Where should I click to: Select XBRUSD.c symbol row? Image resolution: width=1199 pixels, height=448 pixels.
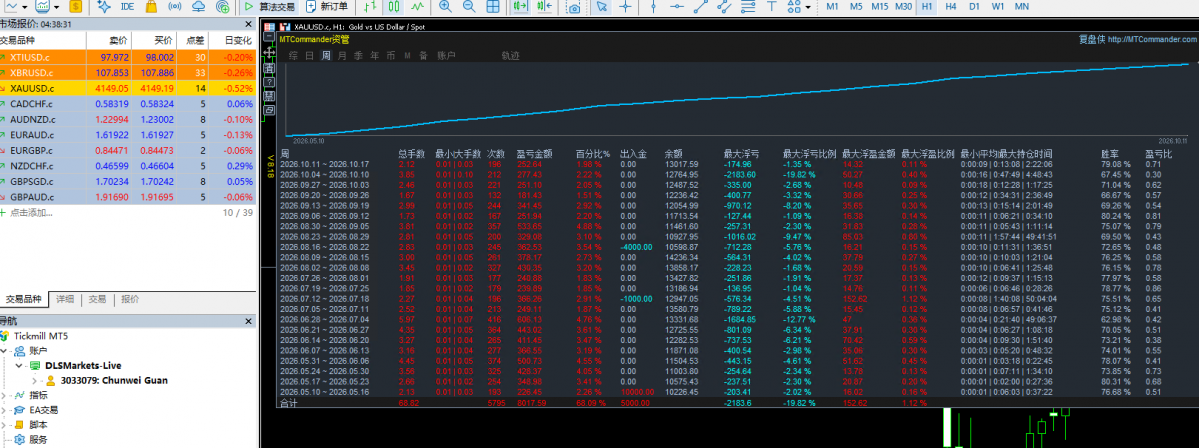[x=126, y=73]
